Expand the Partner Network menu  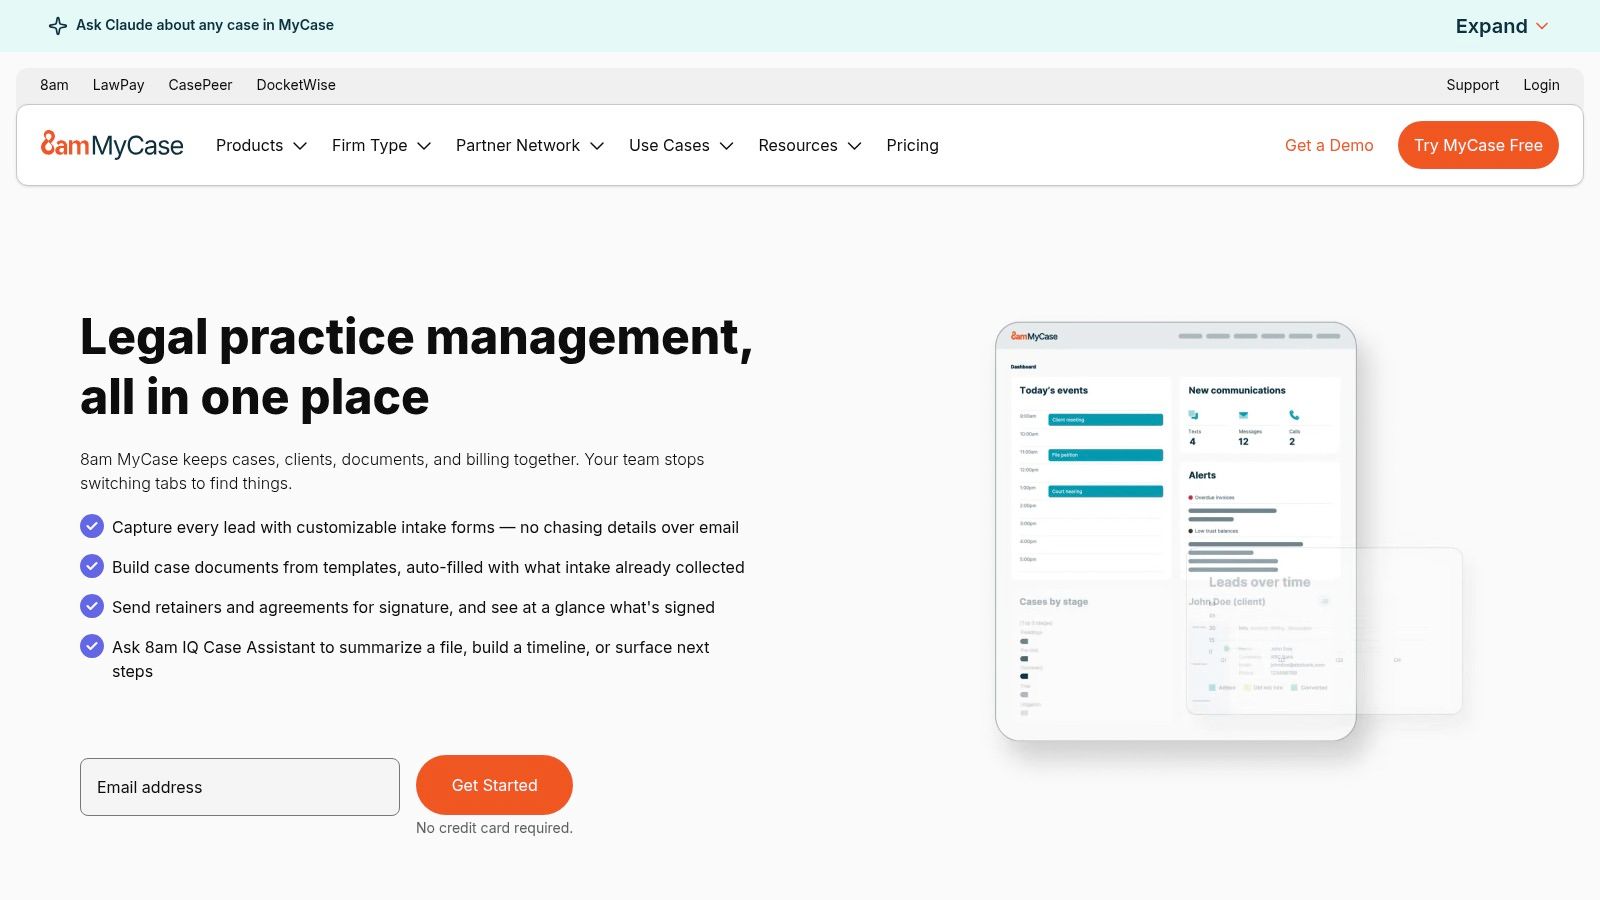(530, 145)
